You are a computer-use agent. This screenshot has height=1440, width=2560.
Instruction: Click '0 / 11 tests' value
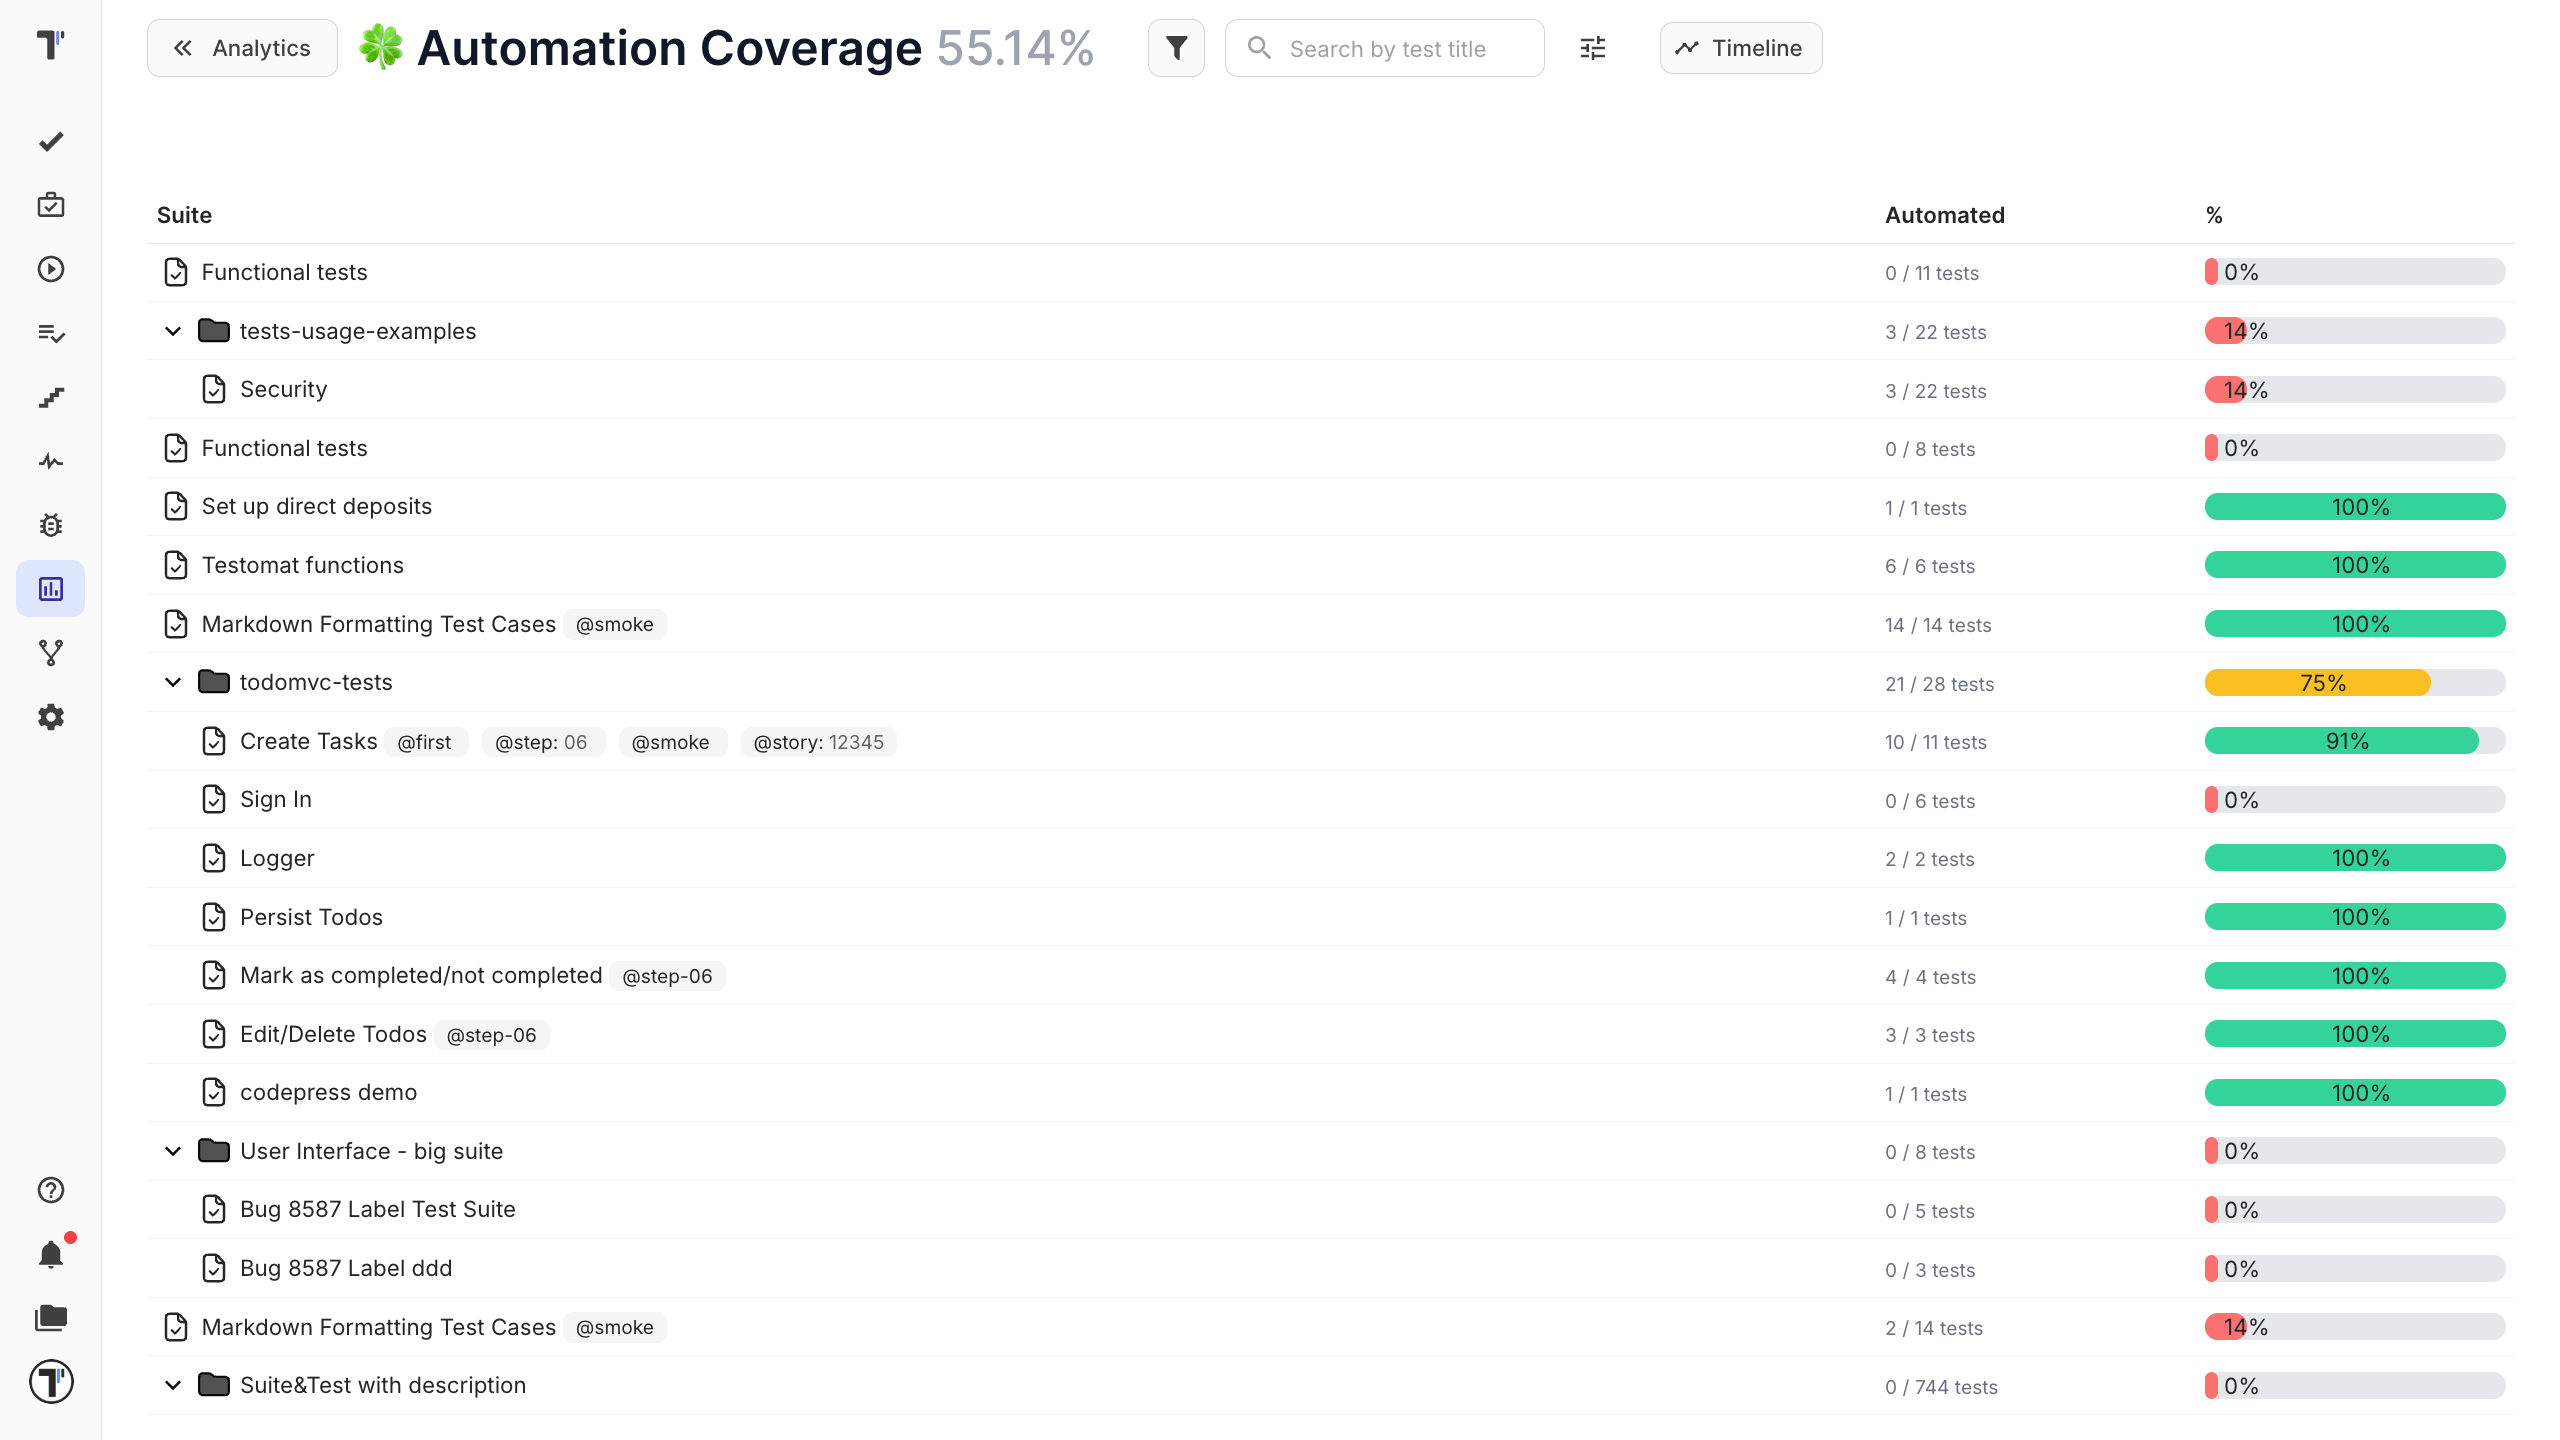1932,273
